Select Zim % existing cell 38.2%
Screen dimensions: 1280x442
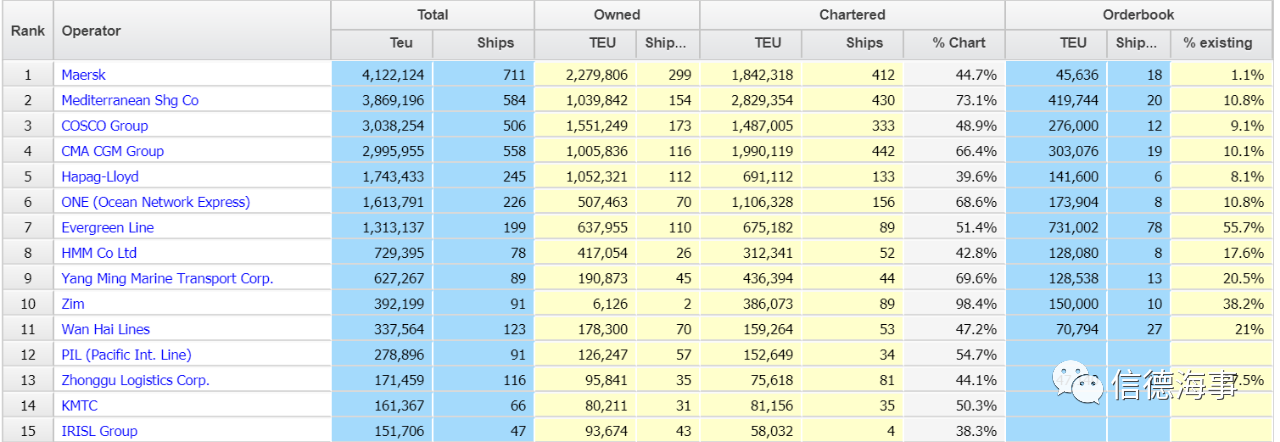click(x=1222, y=304)
